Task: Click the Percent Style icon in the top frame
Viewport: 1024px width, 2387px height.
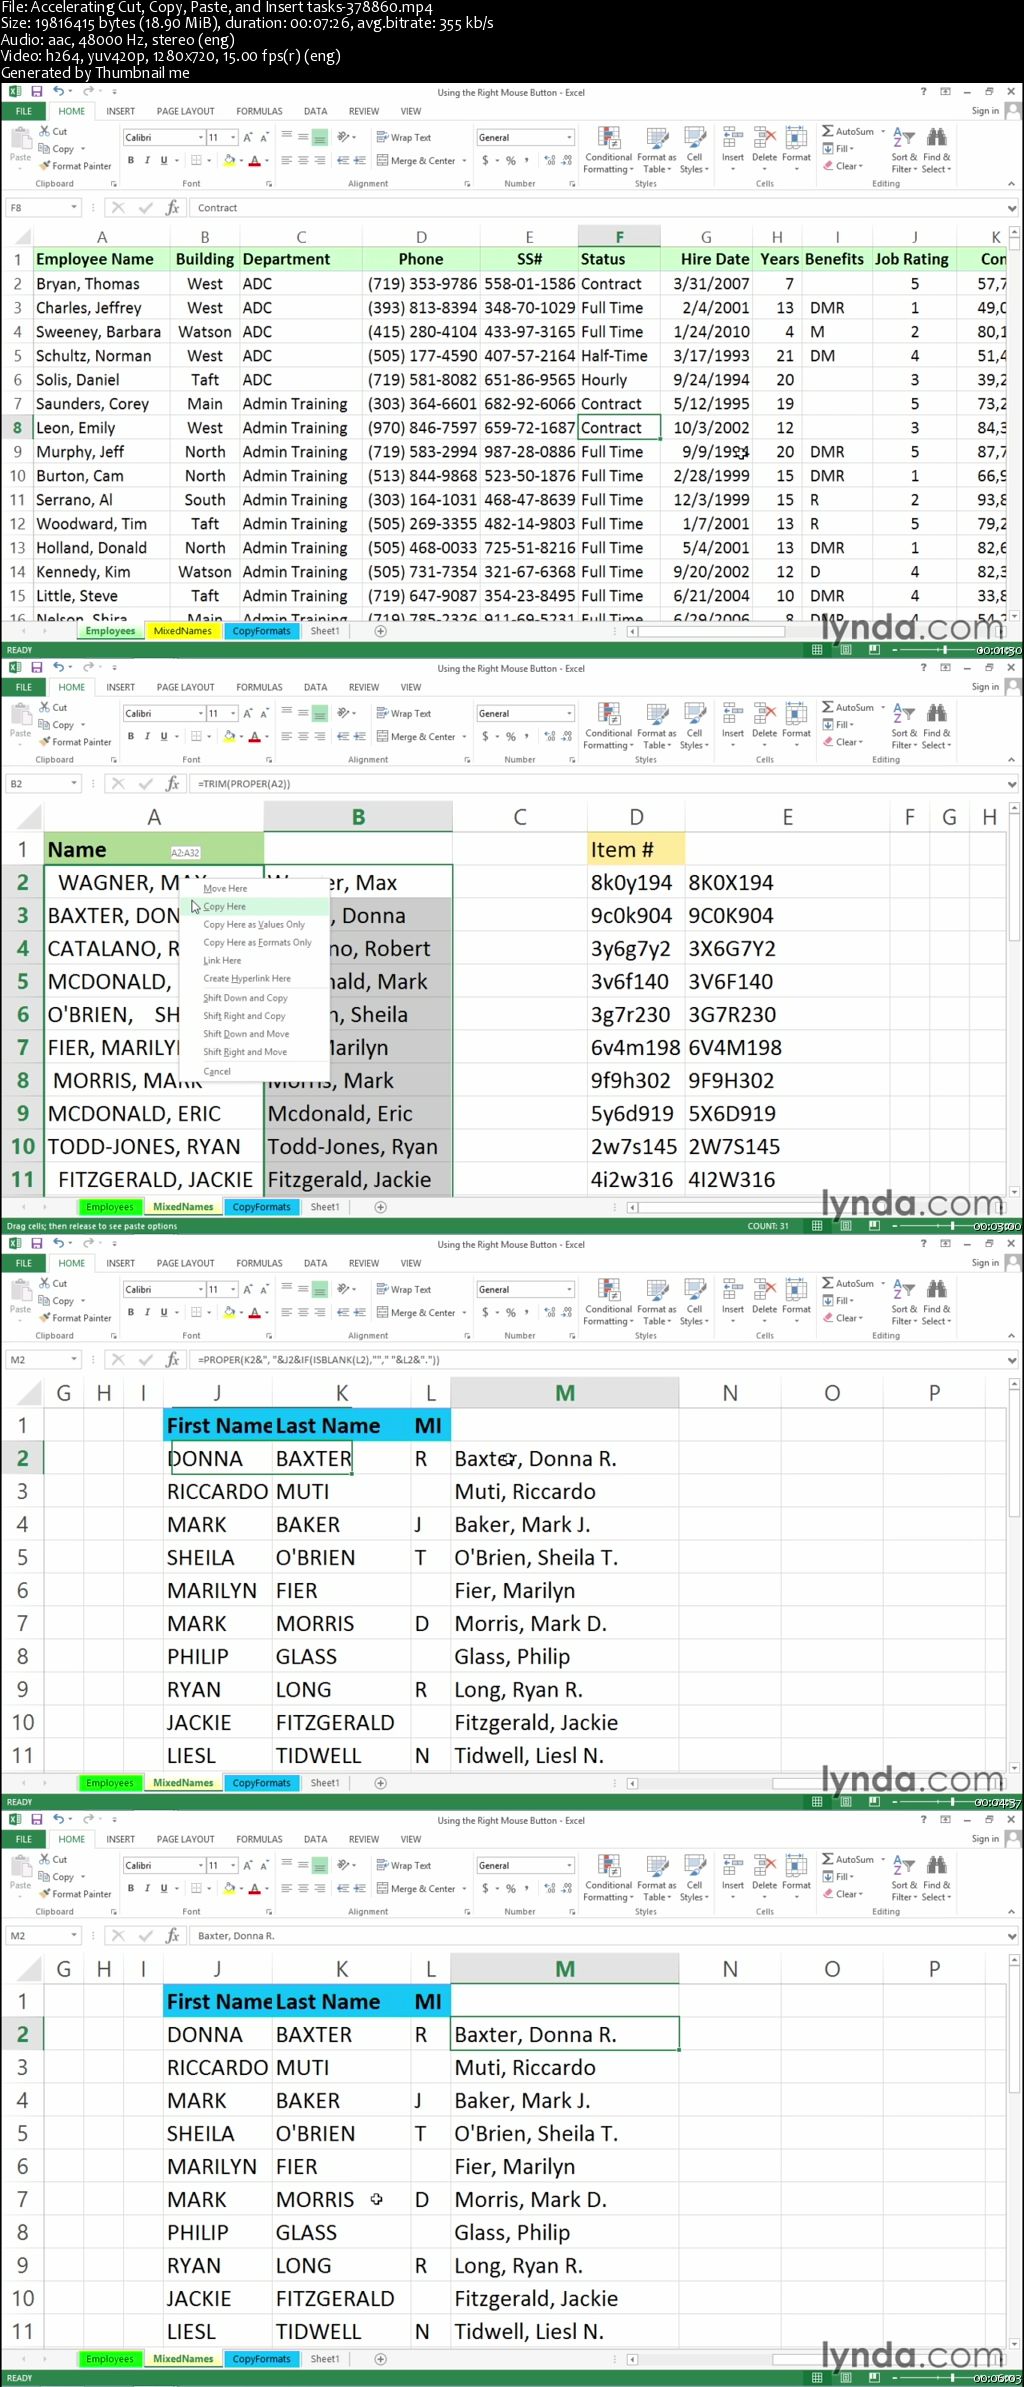Action: click(510, 160)
